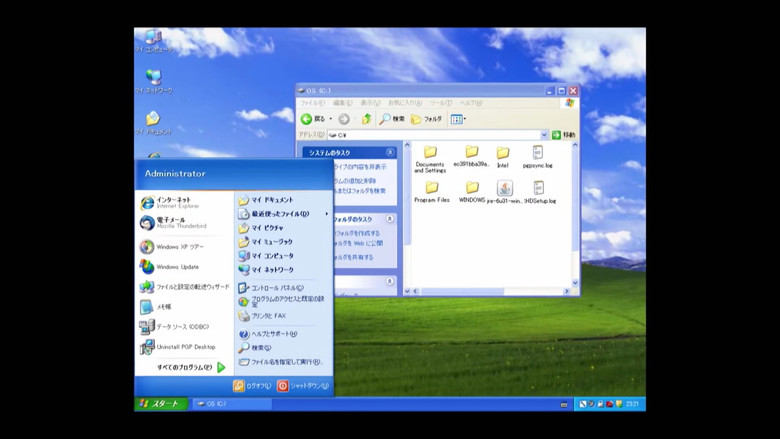Open the ファイル menu in Explorer
Image resolution: width=780 pixels, height=439 pixels.
pyautogui.click(x=312, y=103)
